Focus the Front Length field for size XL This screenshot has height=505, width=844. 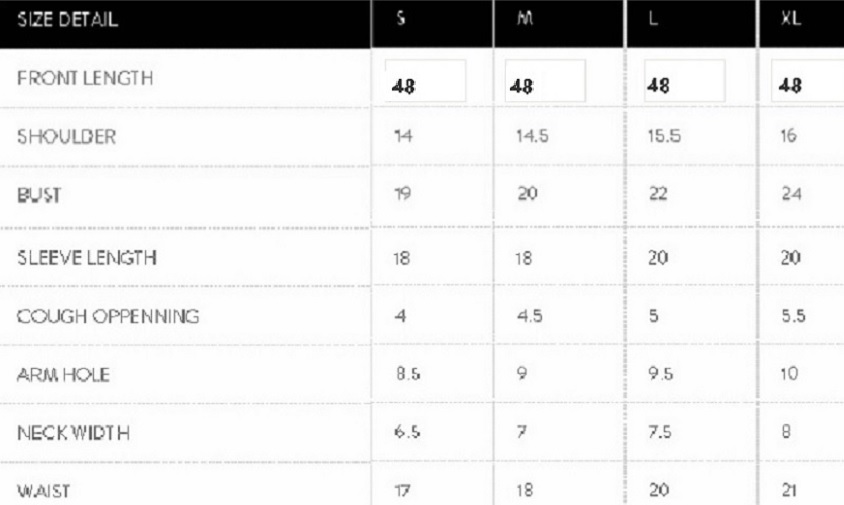point(808,81)
